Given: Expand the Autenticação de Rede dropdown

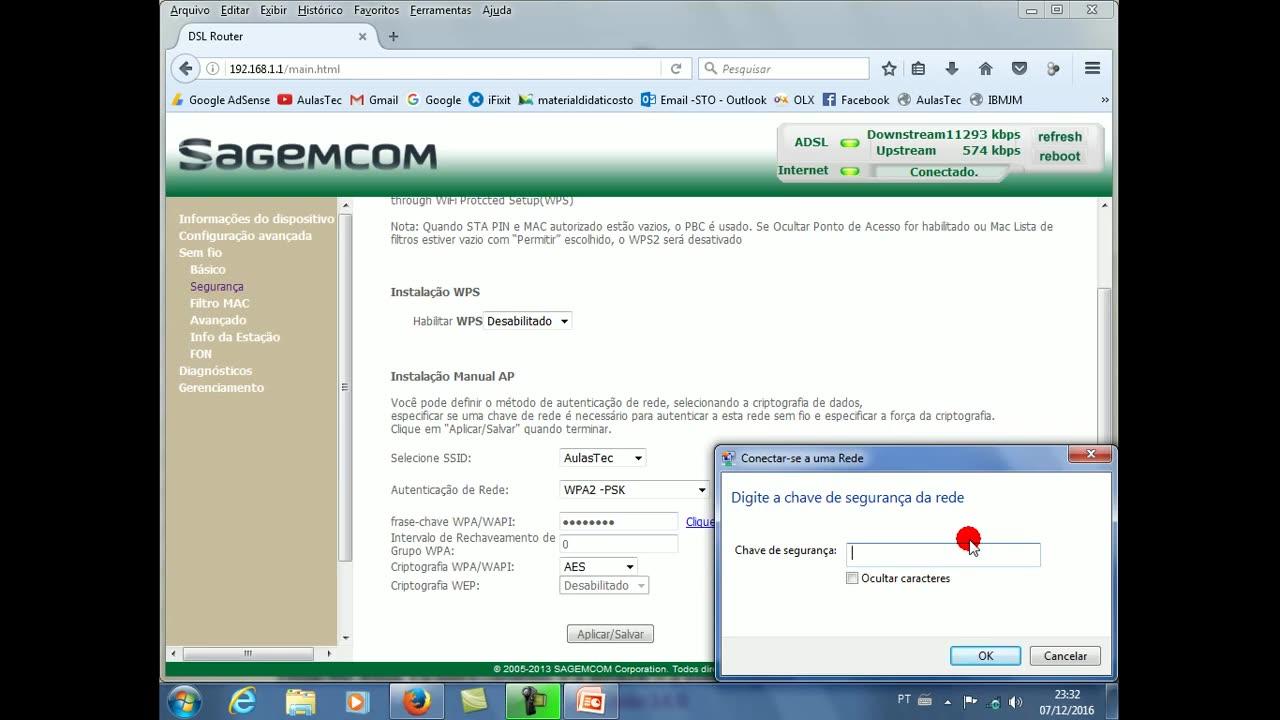Looking at the screenshot, I should [x=633, y=490].
